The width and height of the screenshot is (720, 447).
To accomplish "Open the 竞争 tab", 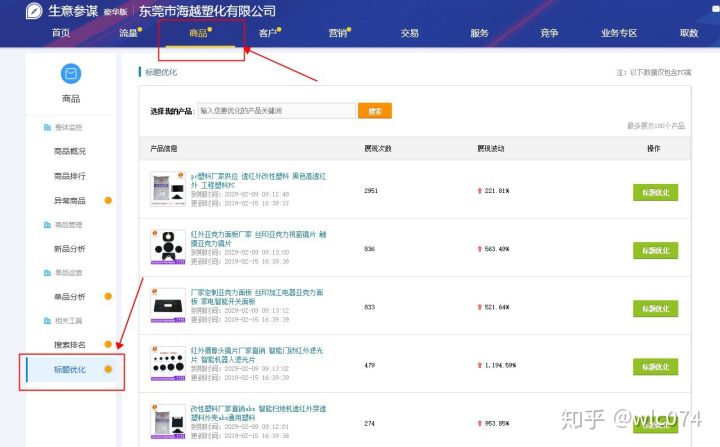I will tap(549, 33).
